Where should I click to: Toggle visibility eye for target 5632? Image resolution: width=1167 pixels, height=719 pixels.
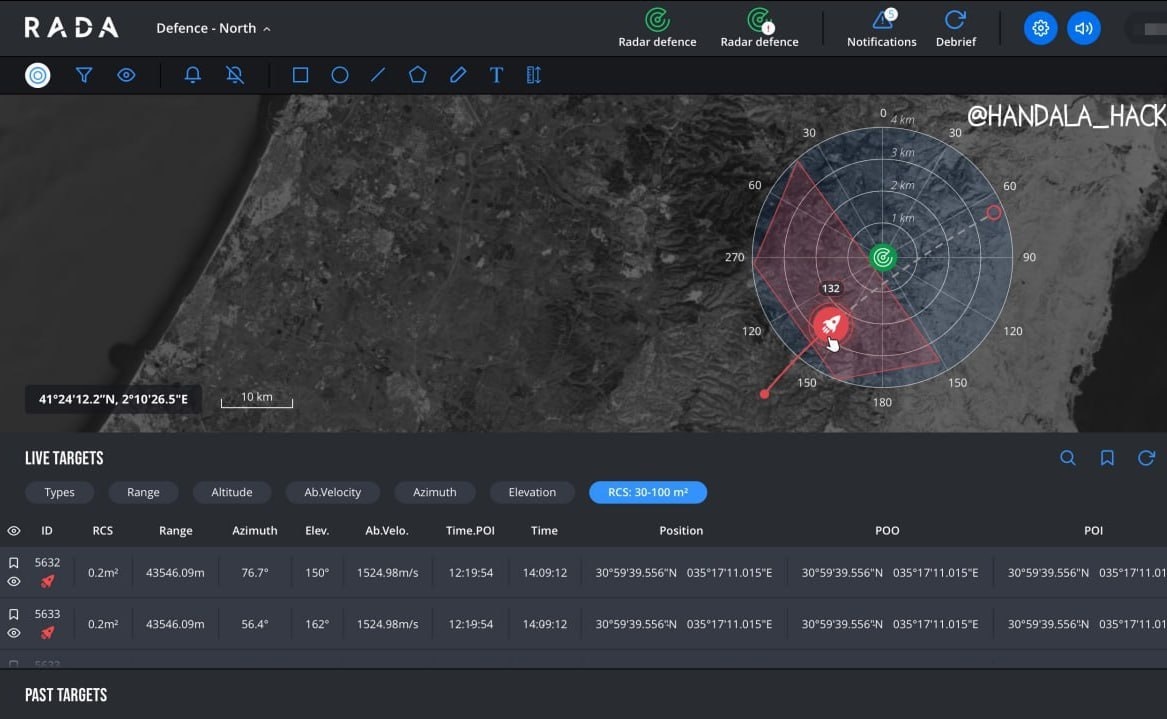(x=14, y=581)
